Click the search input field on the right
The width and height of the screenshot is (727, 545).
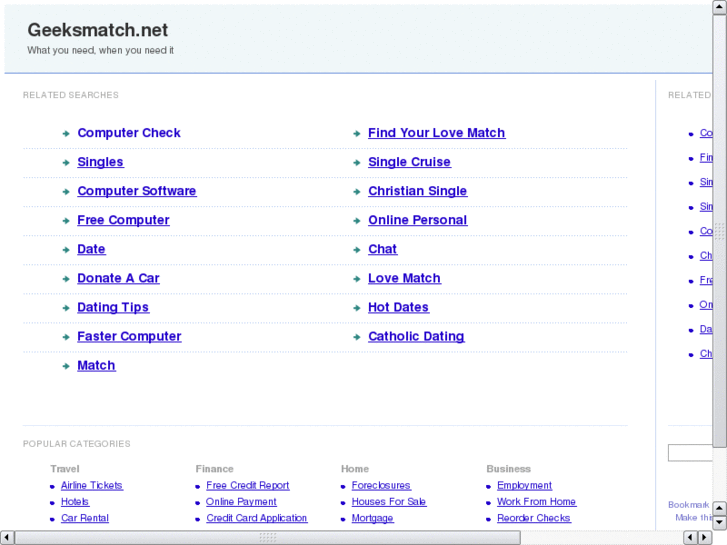coord(690,453)
